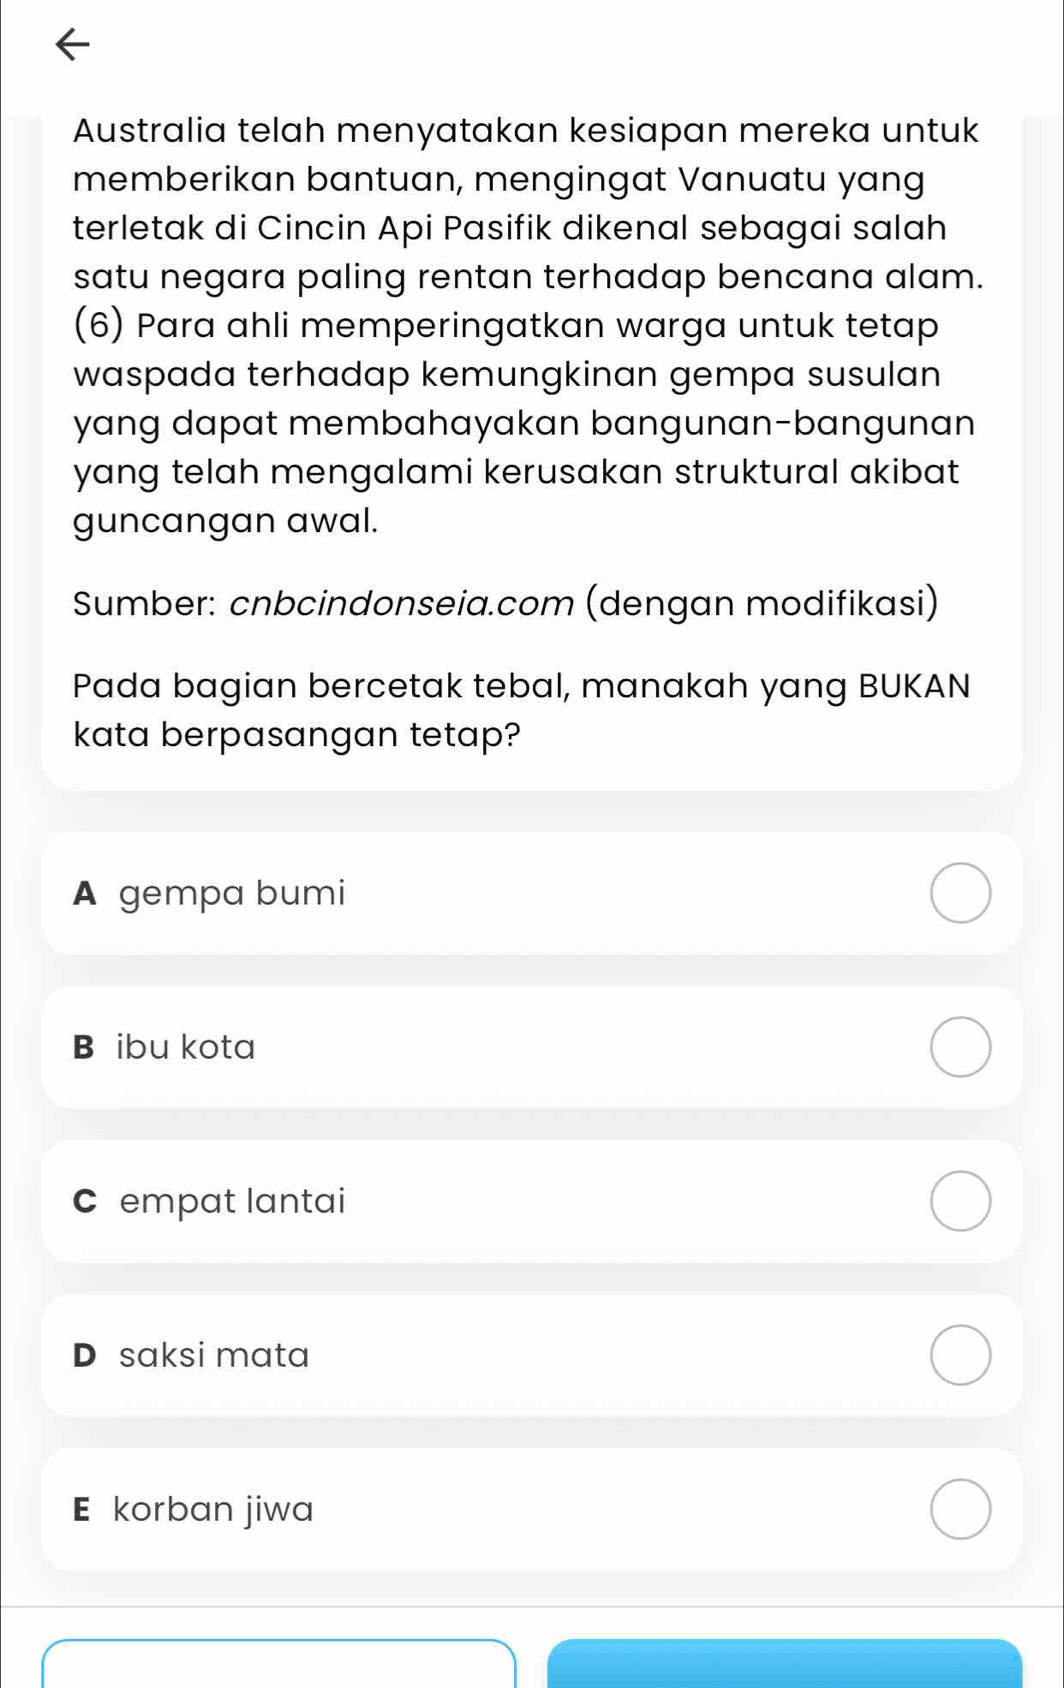The image size is (1064, 1688).
Task: Select radio button for korban jiwa
Action: coord(960,1509)
